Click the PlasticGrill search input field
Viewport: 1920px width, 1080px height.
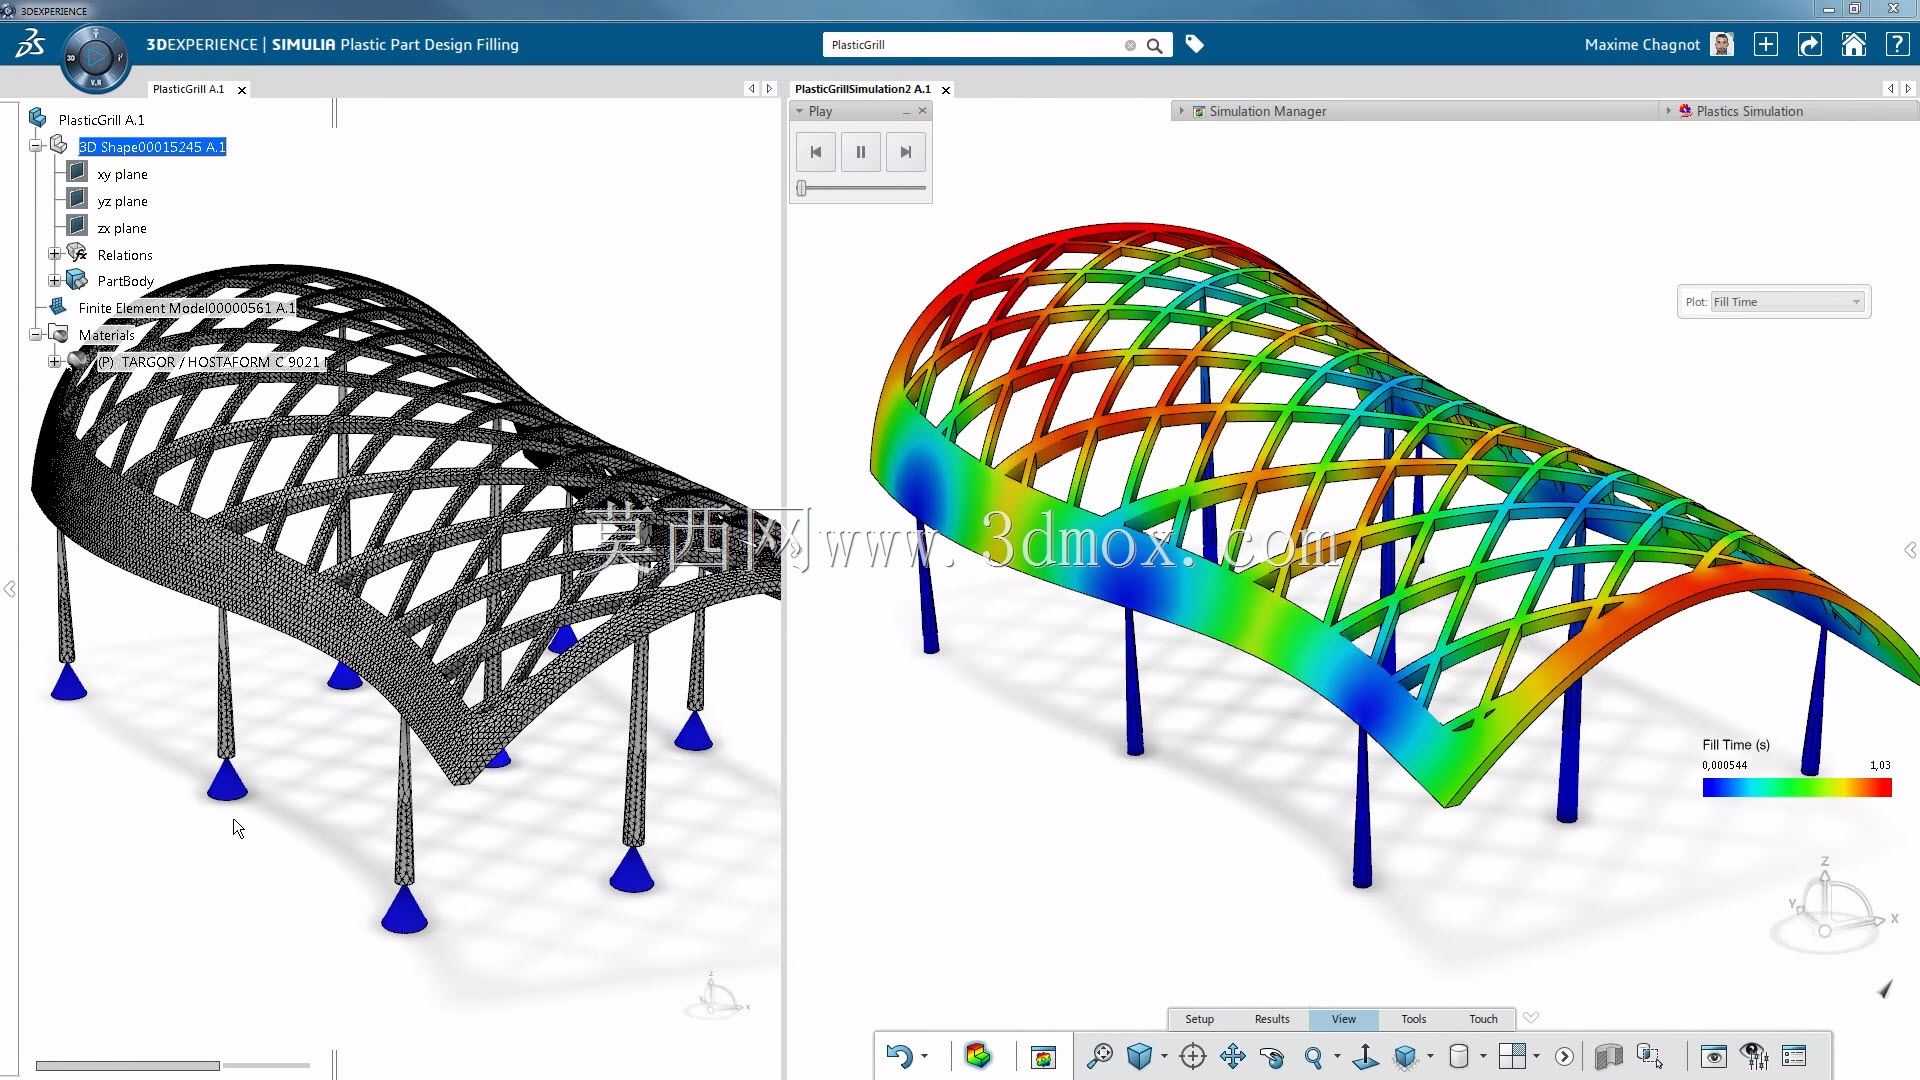click(975, 45)
